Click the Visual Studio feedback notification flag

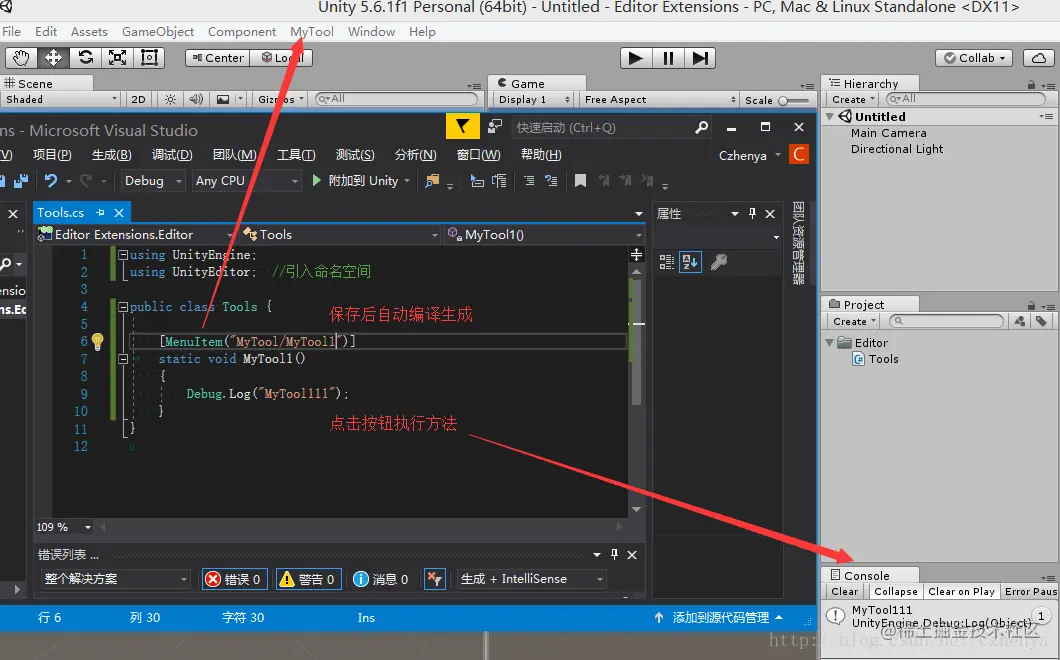click(x=462, y=126)
